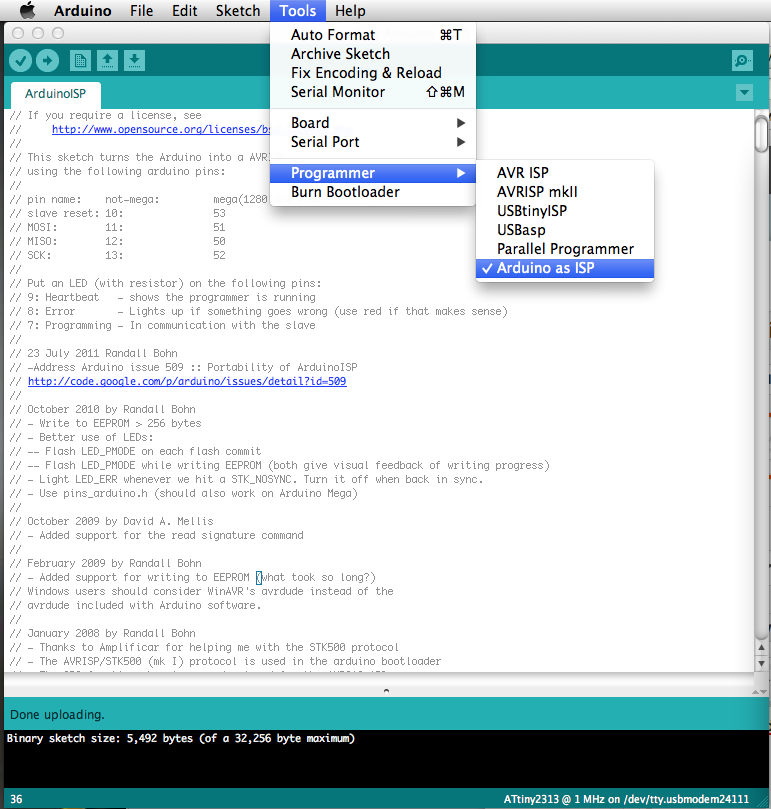Viewport: 771px width, 809px height.
Task: Click the 'October 2009 by David A. Mellis' line
Action: coord(111,521)
